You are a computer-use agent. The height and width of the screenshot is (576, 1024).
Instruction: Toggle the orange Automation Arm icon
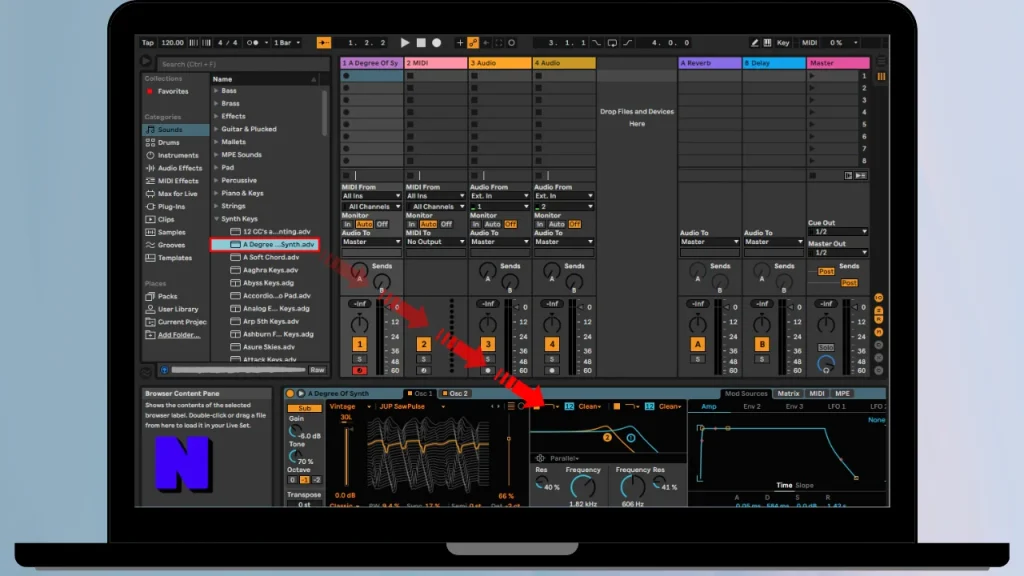(x=473, y=42)
